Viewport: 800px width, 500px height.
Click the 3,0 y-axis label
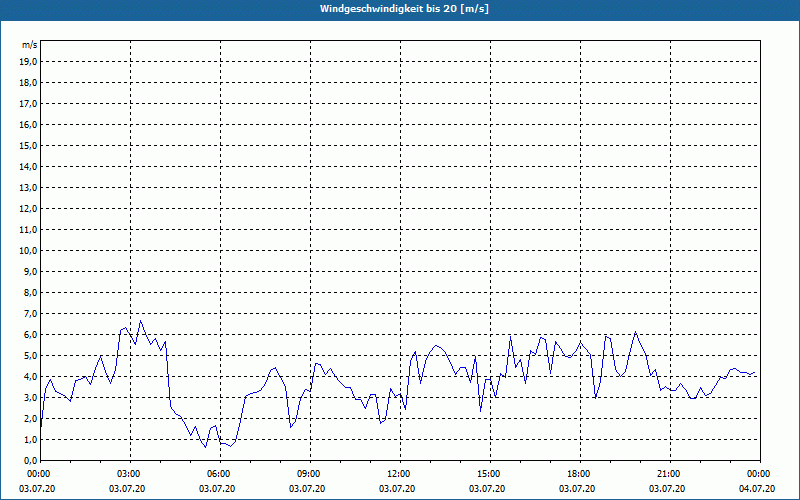point(30,397)
